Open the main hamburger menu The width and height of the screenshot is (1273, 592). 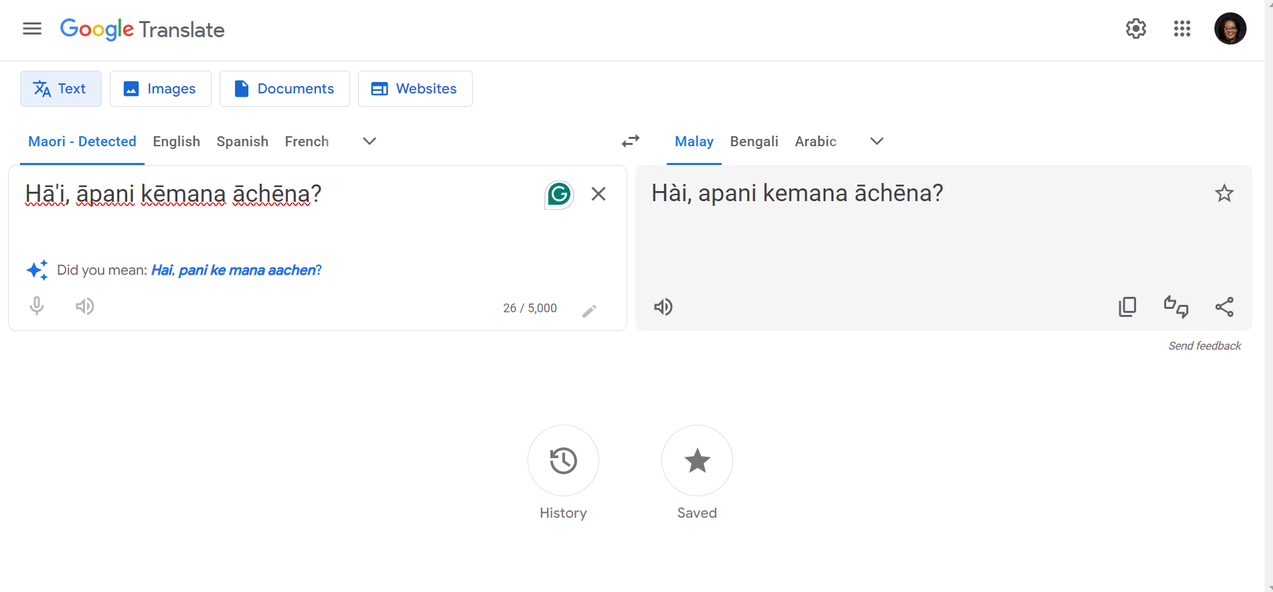pyautogui.click(x=32, y=29)
